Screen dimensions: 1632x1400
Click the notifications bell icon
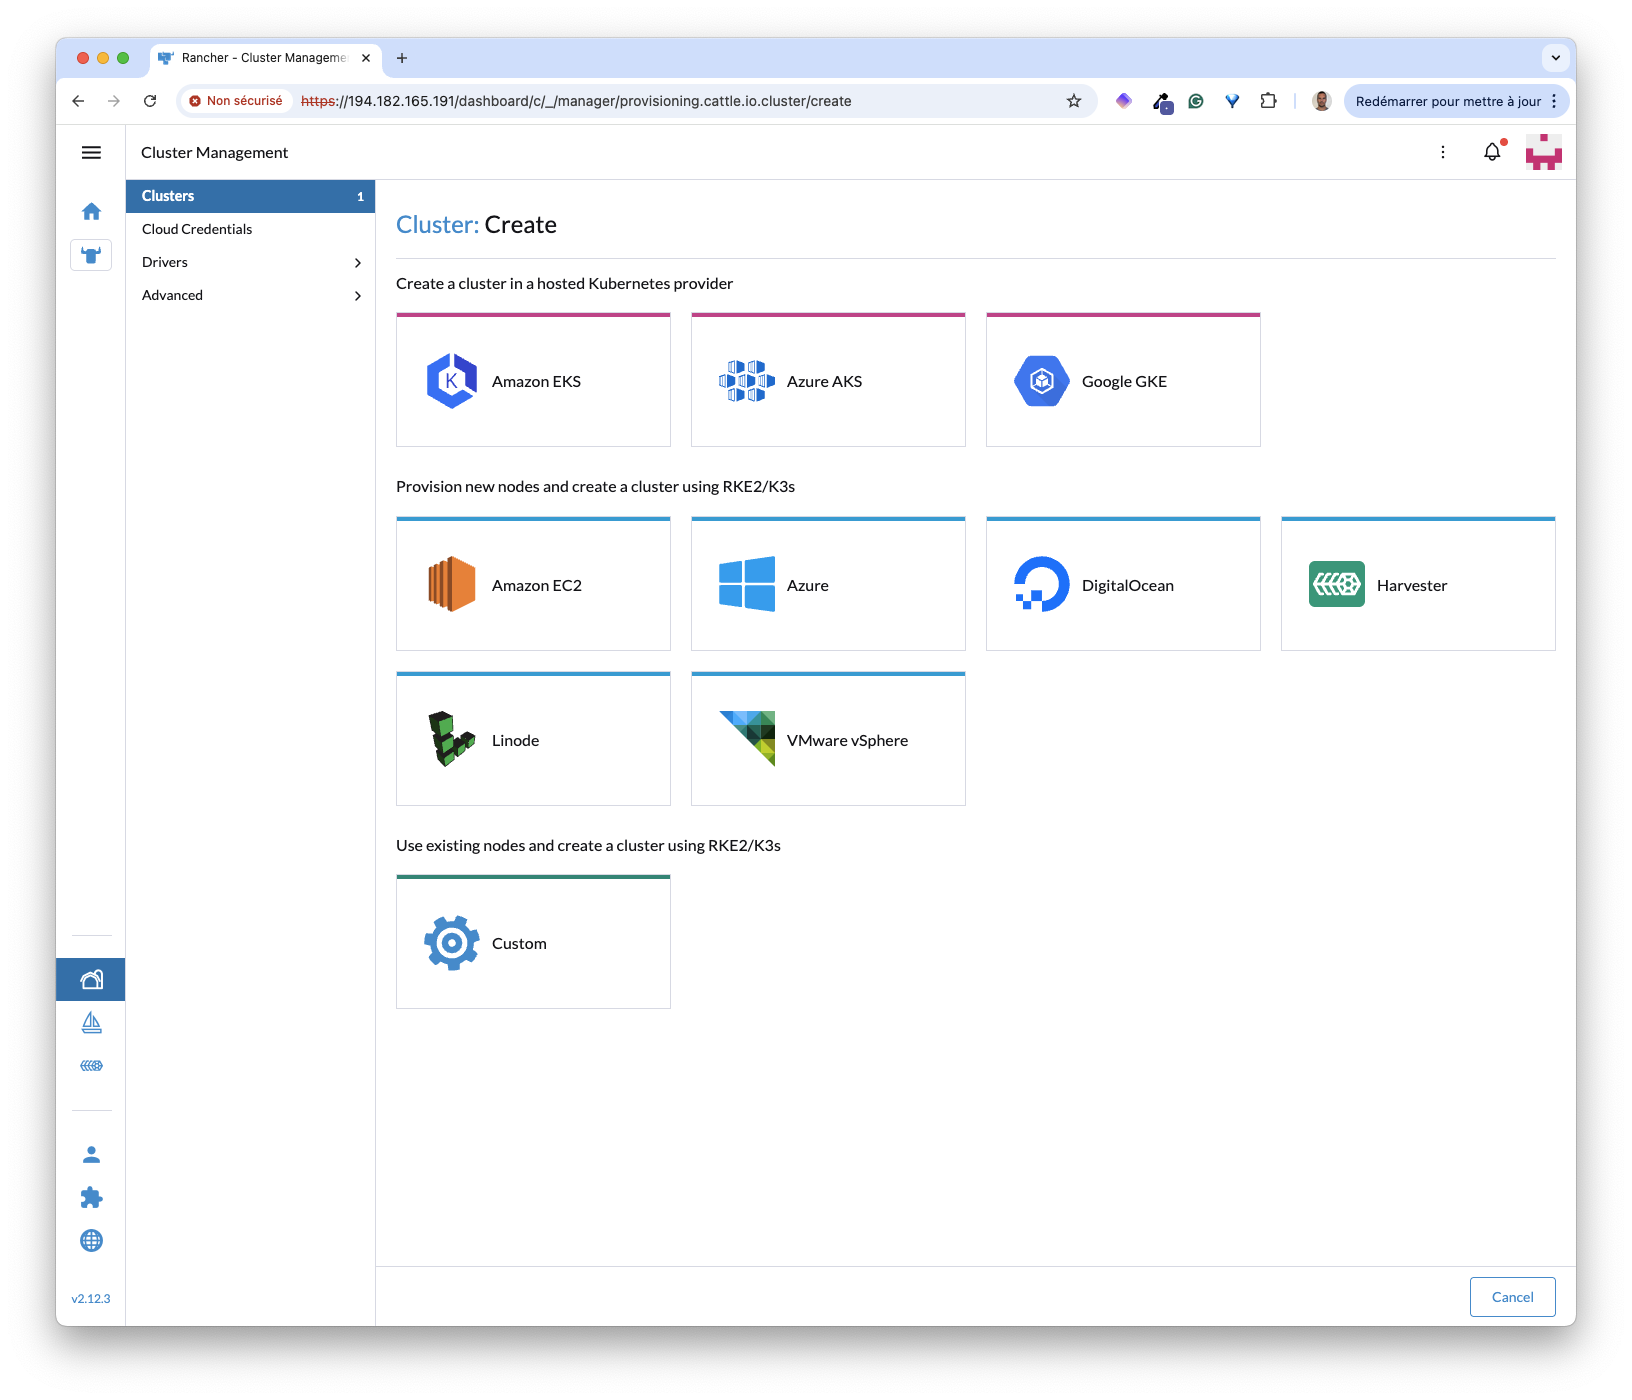[1491, 152]
